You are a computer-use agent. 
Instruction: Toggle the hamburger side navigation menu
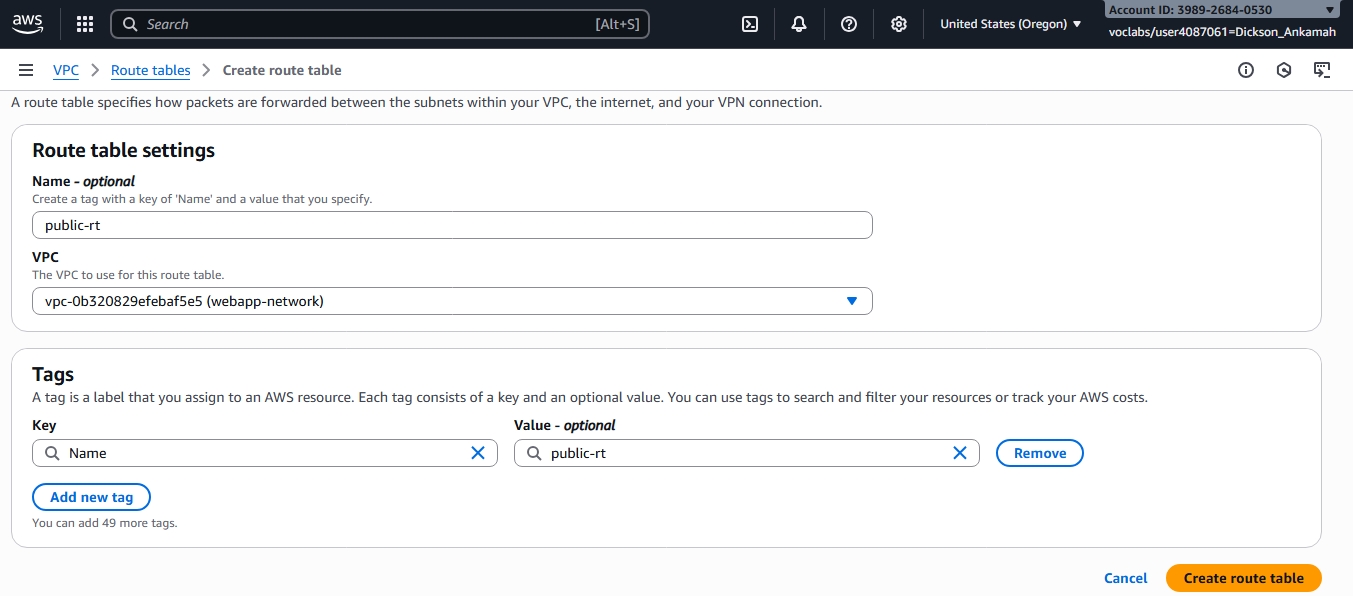click(26, 70)
